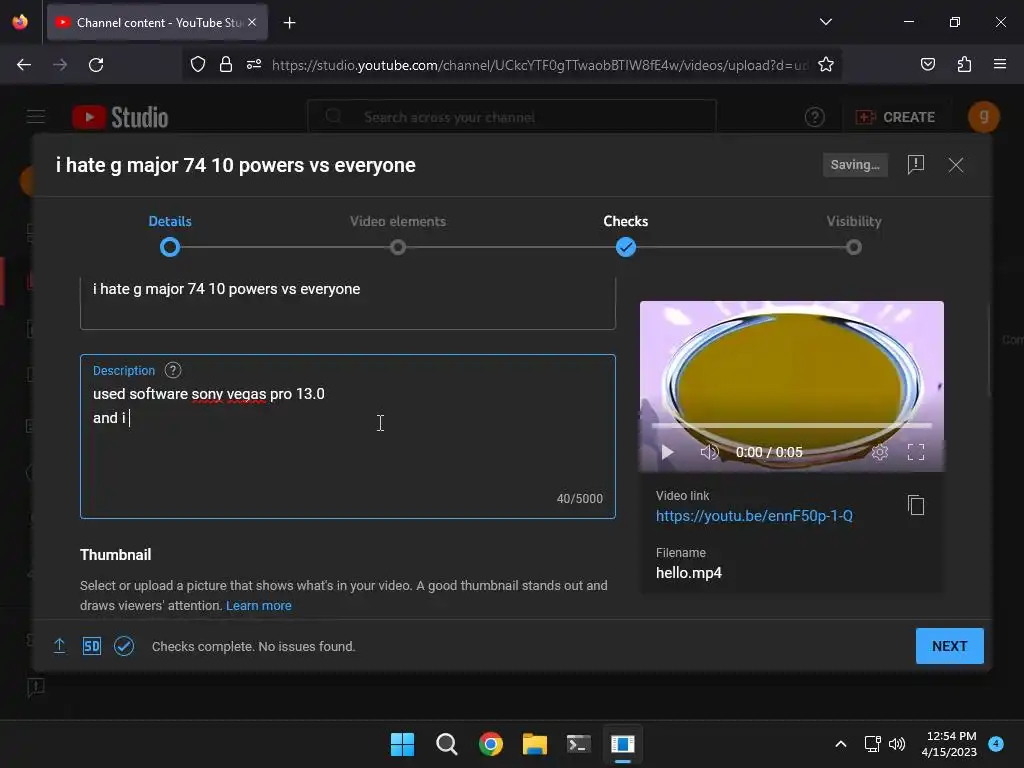Image resolution: width=1024 pixels, height=768 pixels.
Task: Select the Channel content browser tab
Action: (157, 22)
